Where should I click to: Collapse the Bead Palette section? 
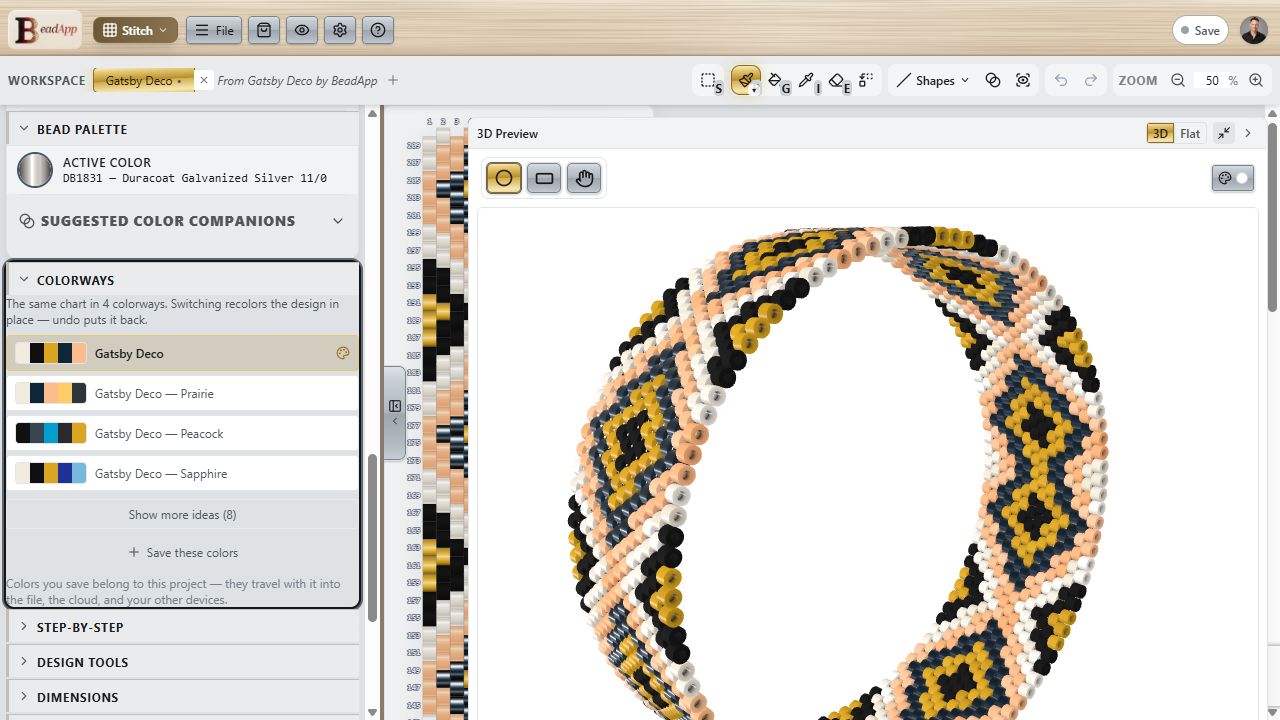pyautogui.click(x=183, y=129)
